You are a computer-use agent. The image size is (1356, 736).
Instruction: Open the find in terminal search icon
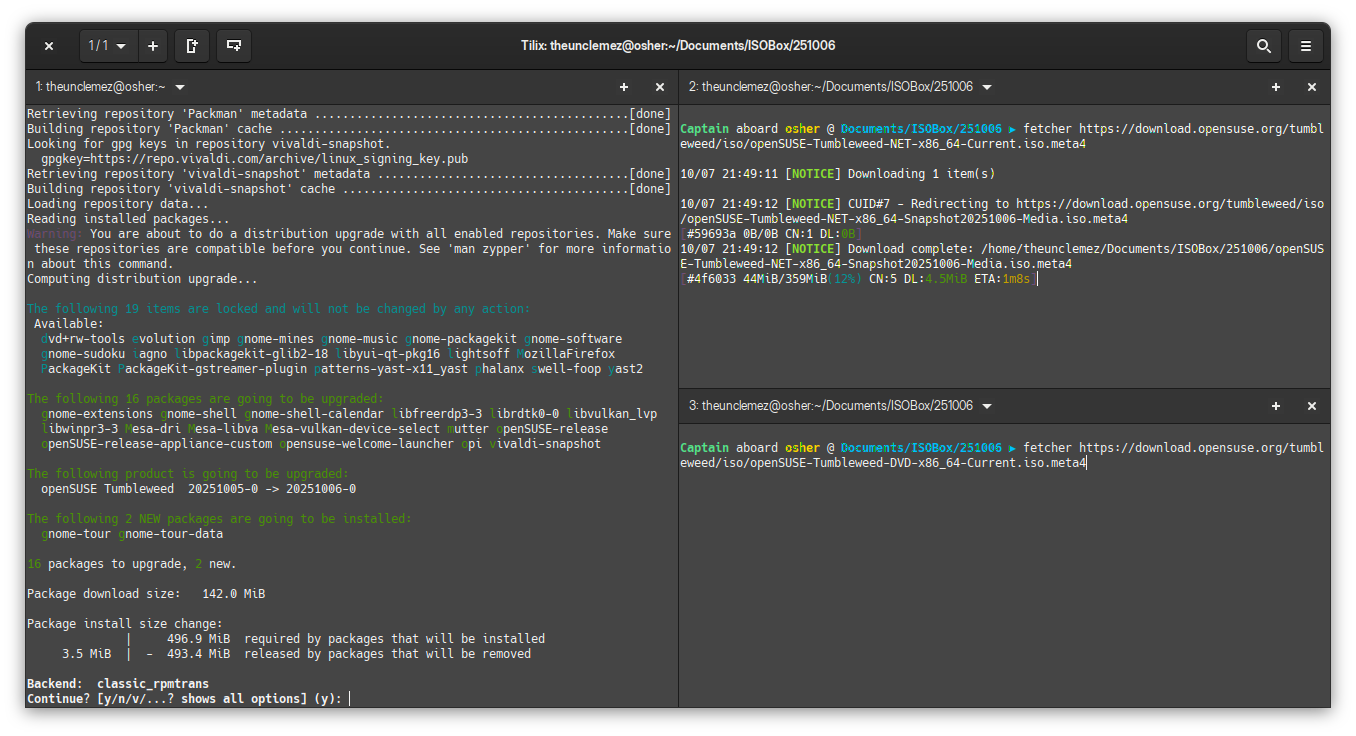[1264, 46]
